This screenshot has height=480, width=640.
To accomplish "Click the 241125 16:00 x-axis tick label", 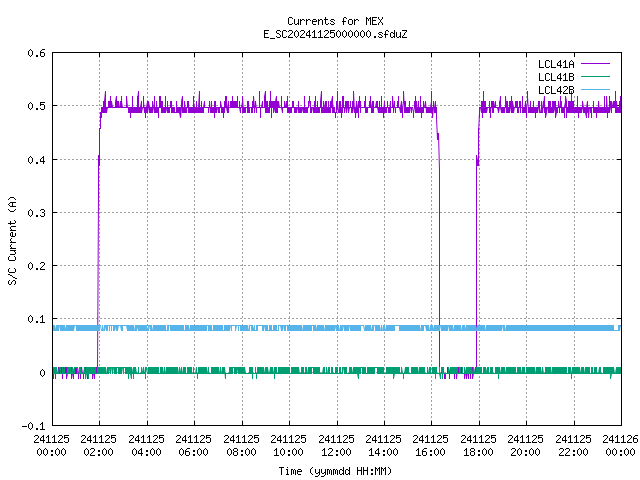I will (x=430, y=446).
